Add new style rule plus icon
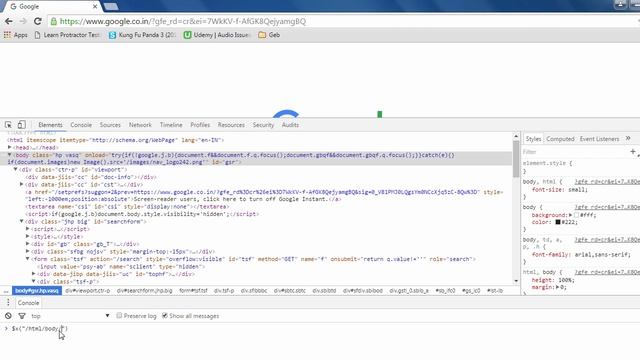Viewport: 640px width, 360px height. (633, 152)
